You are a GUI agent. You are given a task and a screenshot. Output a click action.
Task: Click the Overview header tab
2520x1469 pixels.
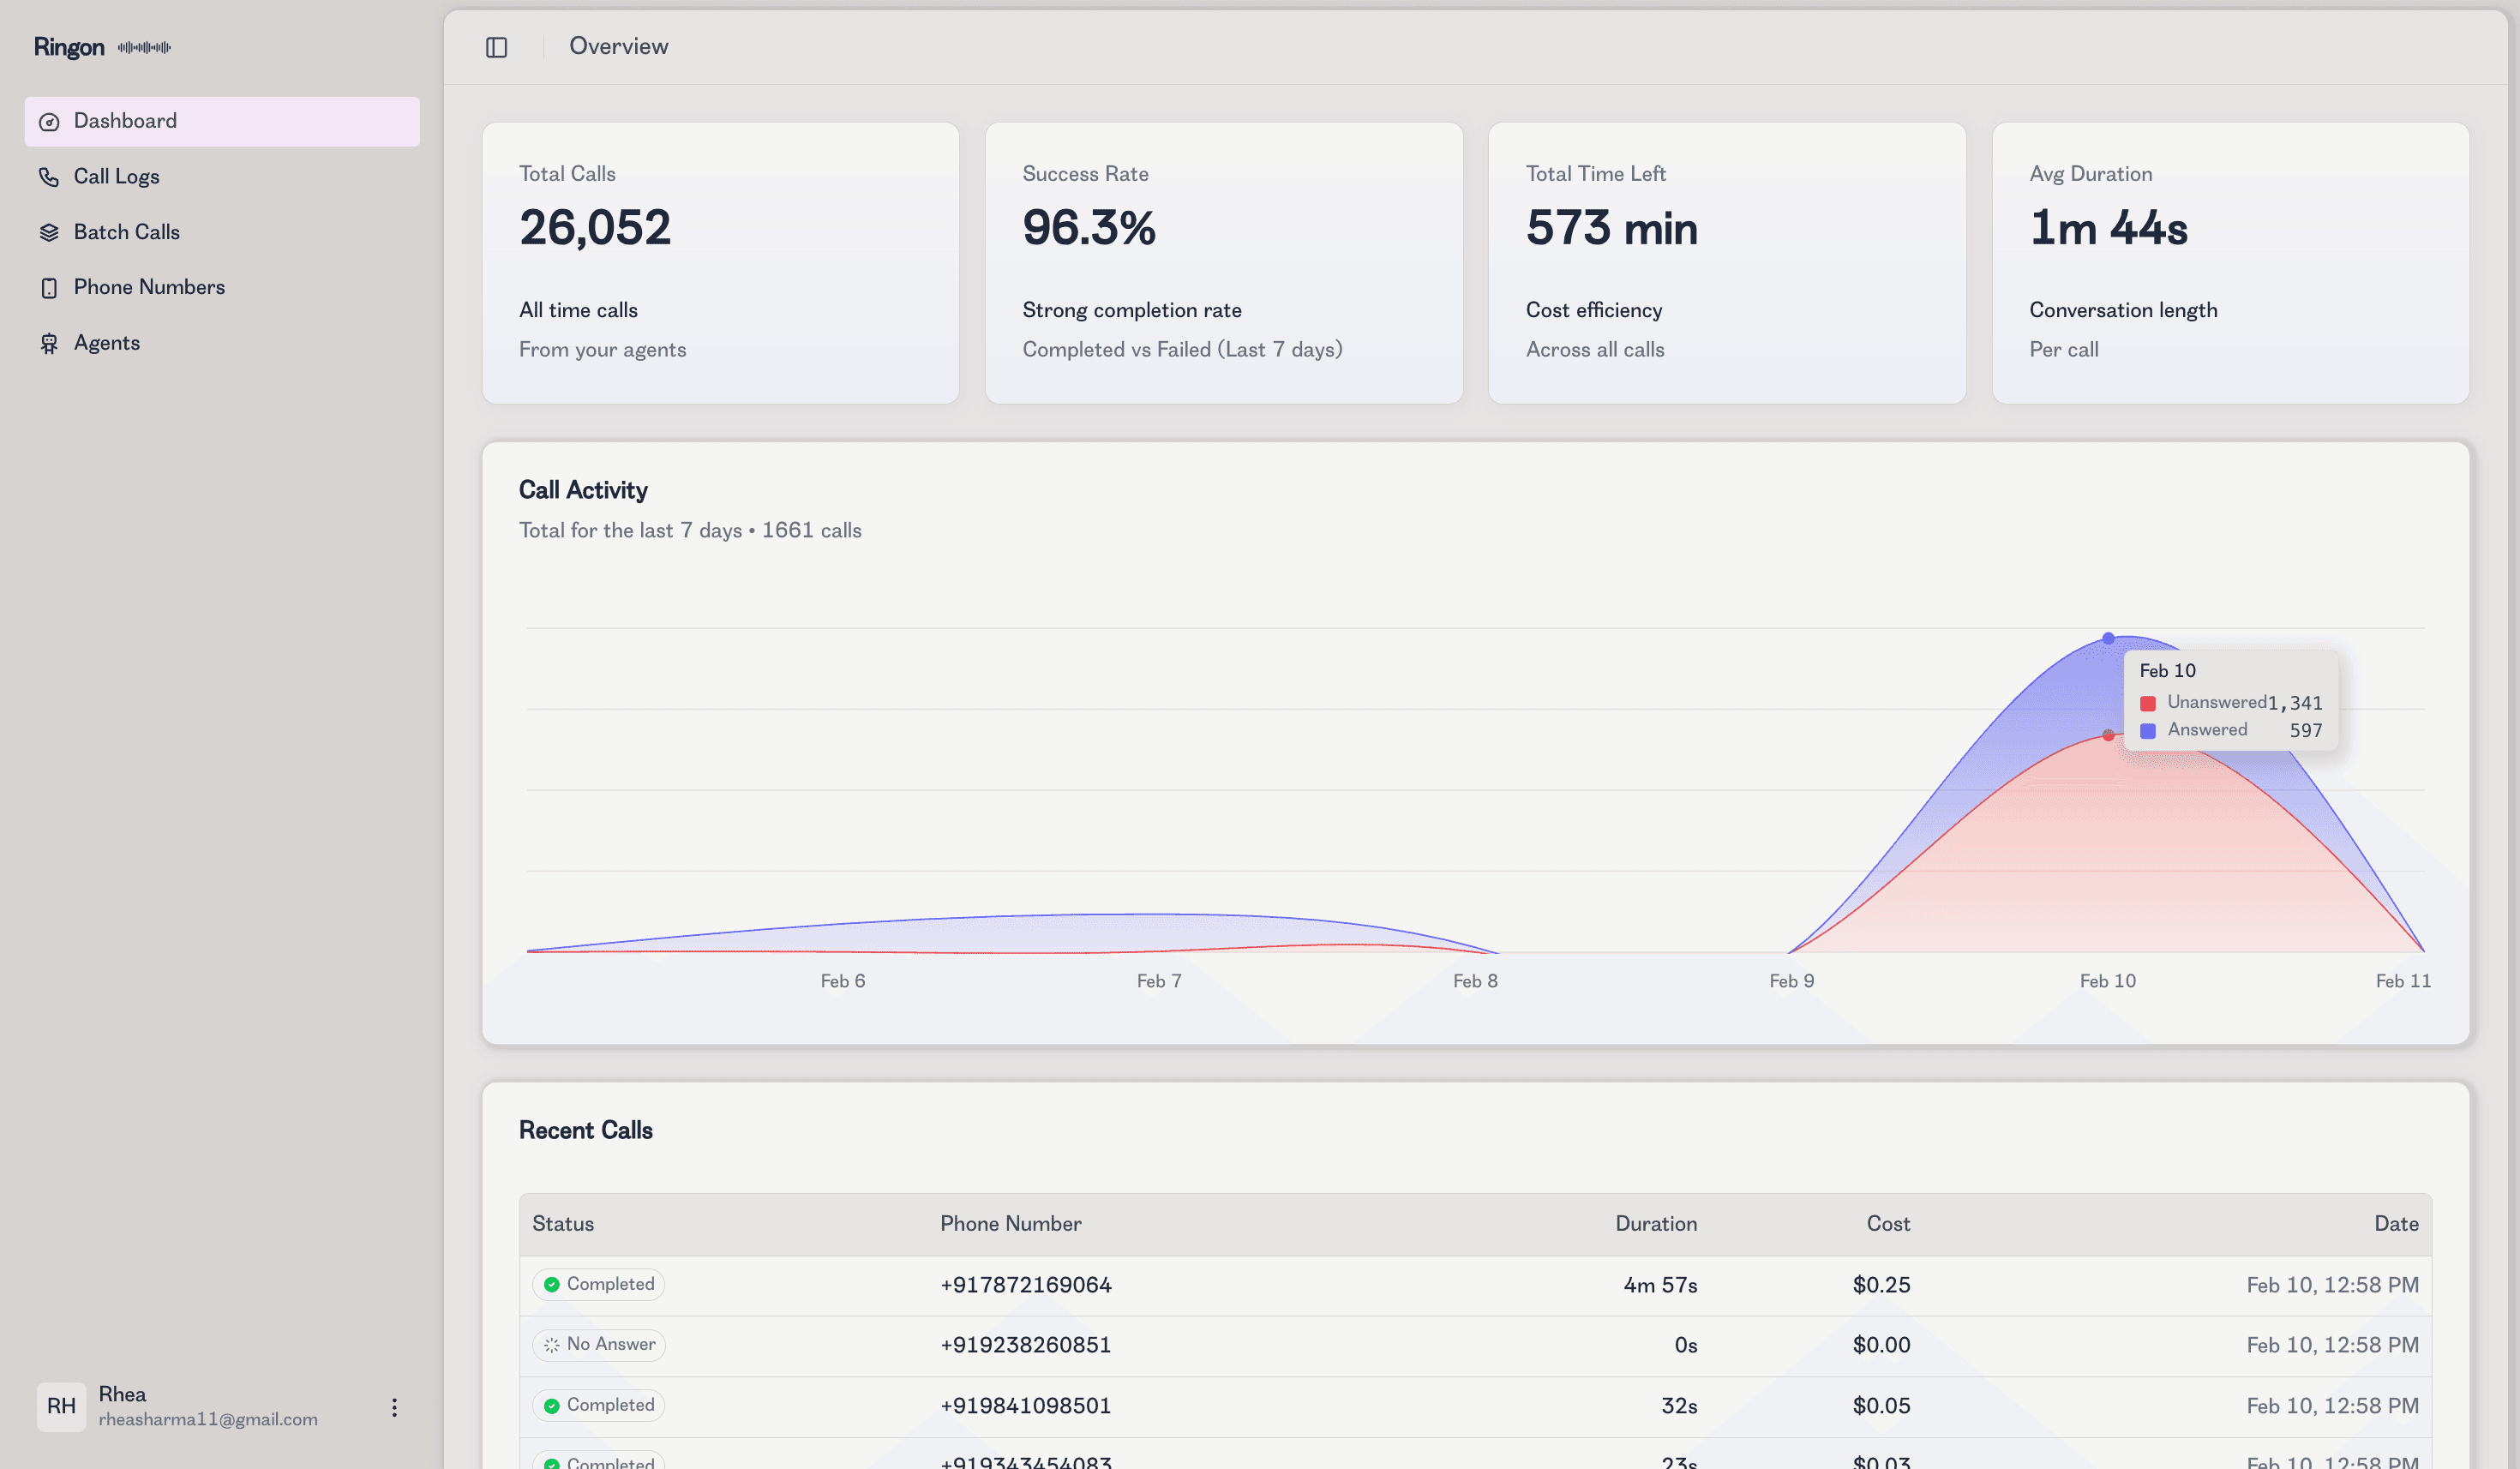click(618, 46)
